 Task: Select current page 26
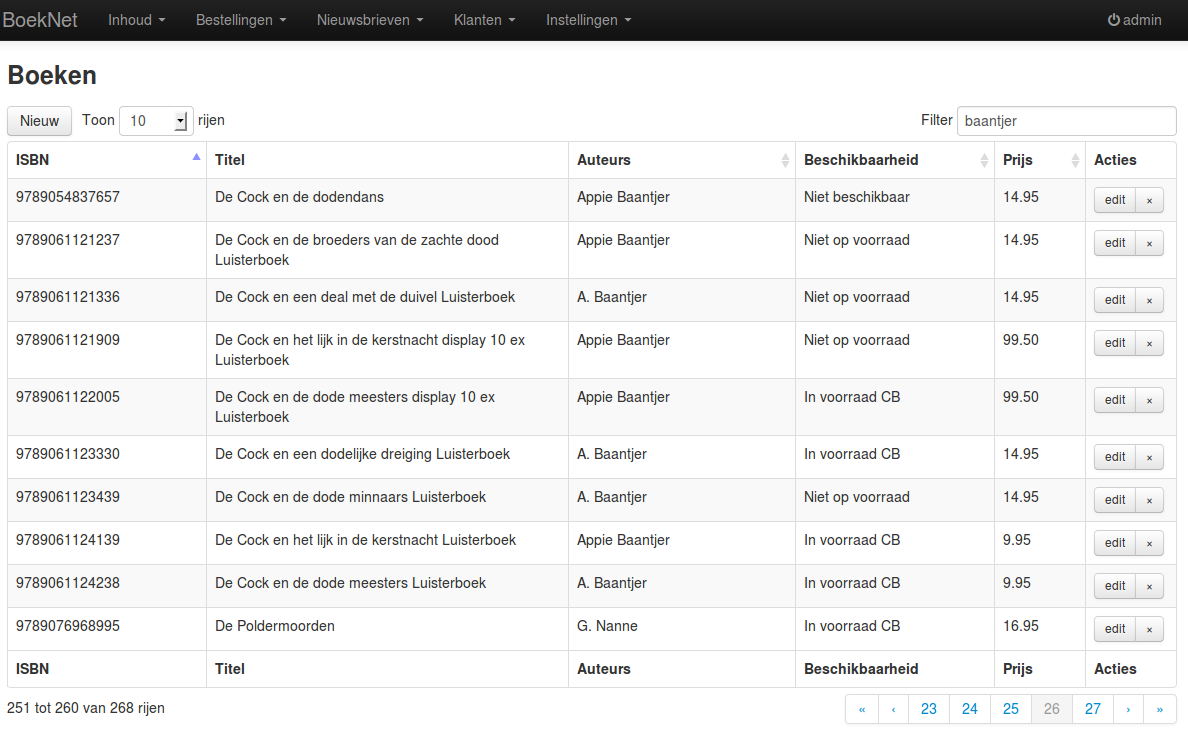pos(1052,709)
